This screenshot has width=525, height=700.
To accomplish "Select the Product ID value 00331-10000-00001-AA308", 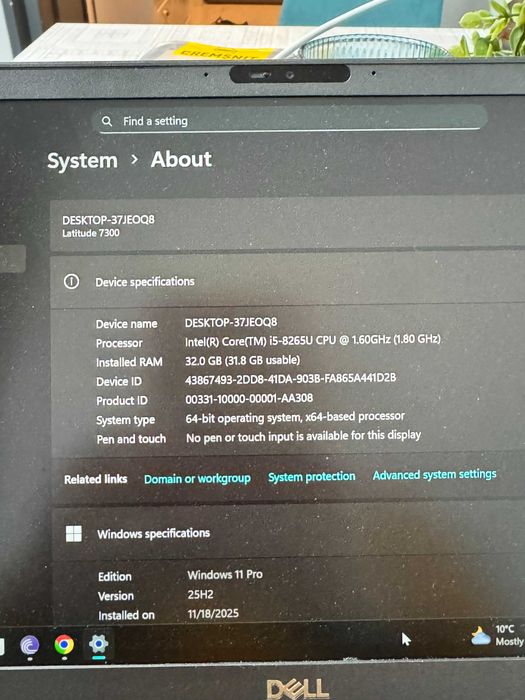I will tap(249, 398).
